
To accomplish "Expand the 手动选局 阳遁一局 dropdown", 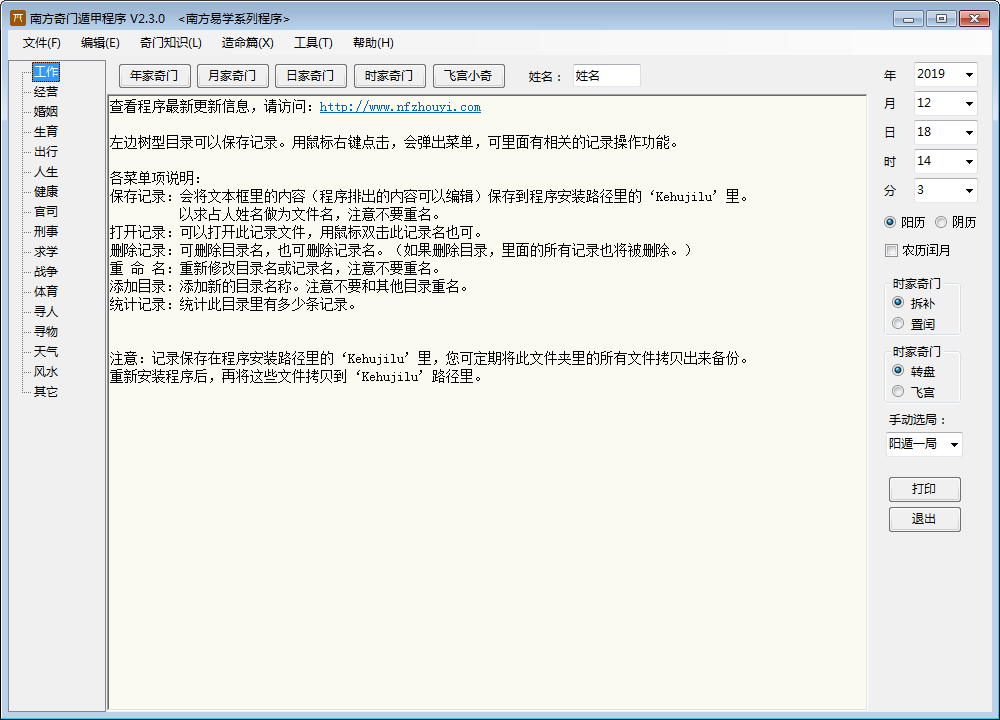I will pos(954,444).
